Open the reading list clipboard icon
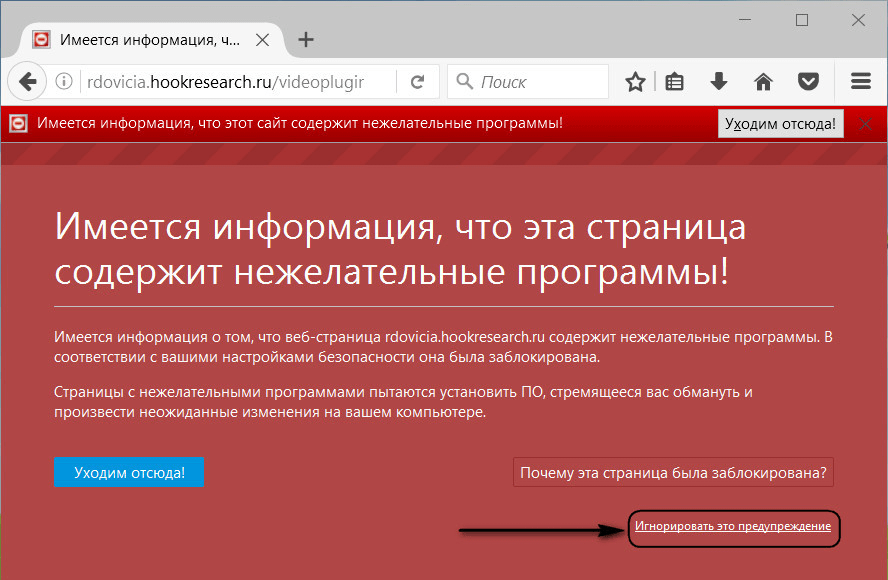888x580 pixels. (x=675, y=81)
